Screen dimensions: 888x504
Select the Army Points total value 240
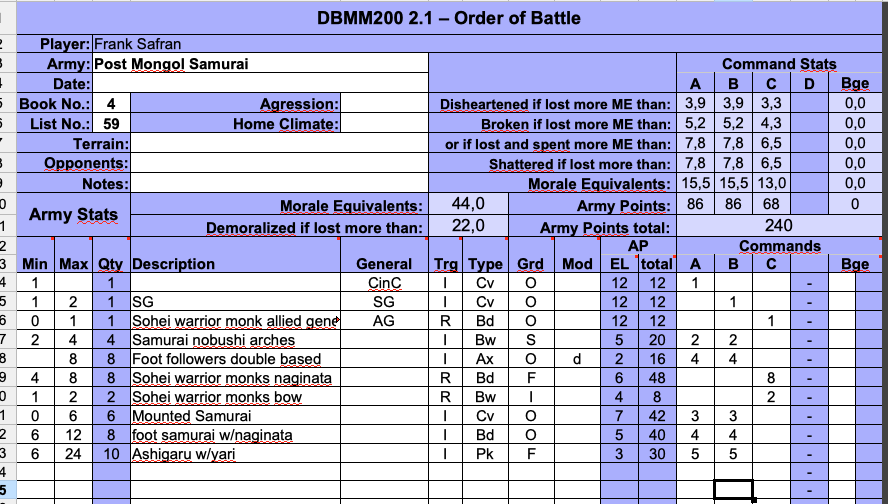click(778, 226)
